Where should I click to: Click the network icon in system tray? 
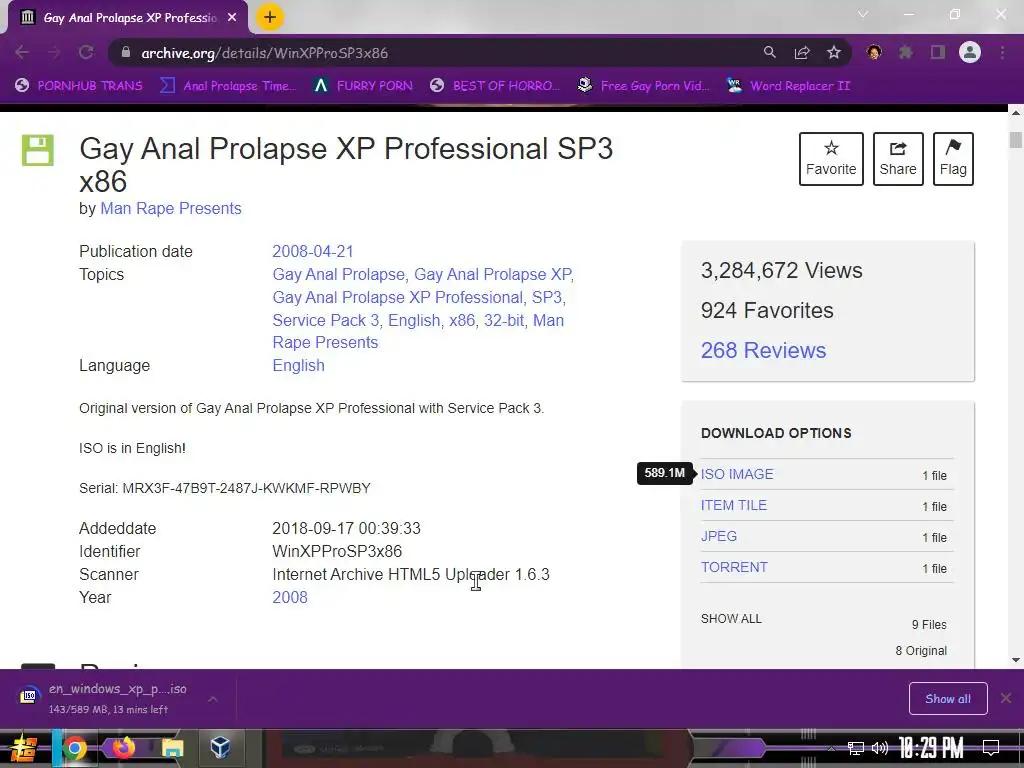tap(855, 748)
